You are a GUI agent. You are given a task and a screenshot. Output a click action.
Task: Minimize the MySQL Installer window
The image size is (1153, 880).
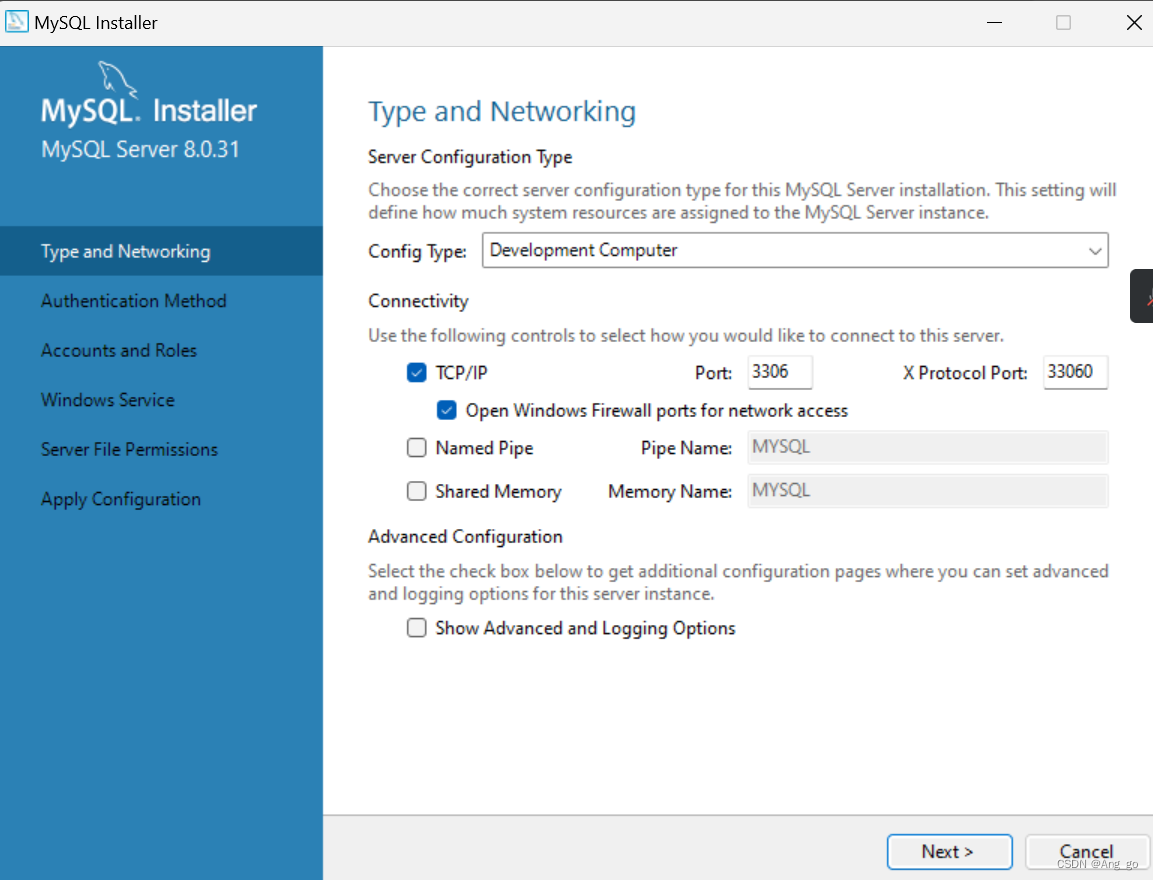(994, 22)
